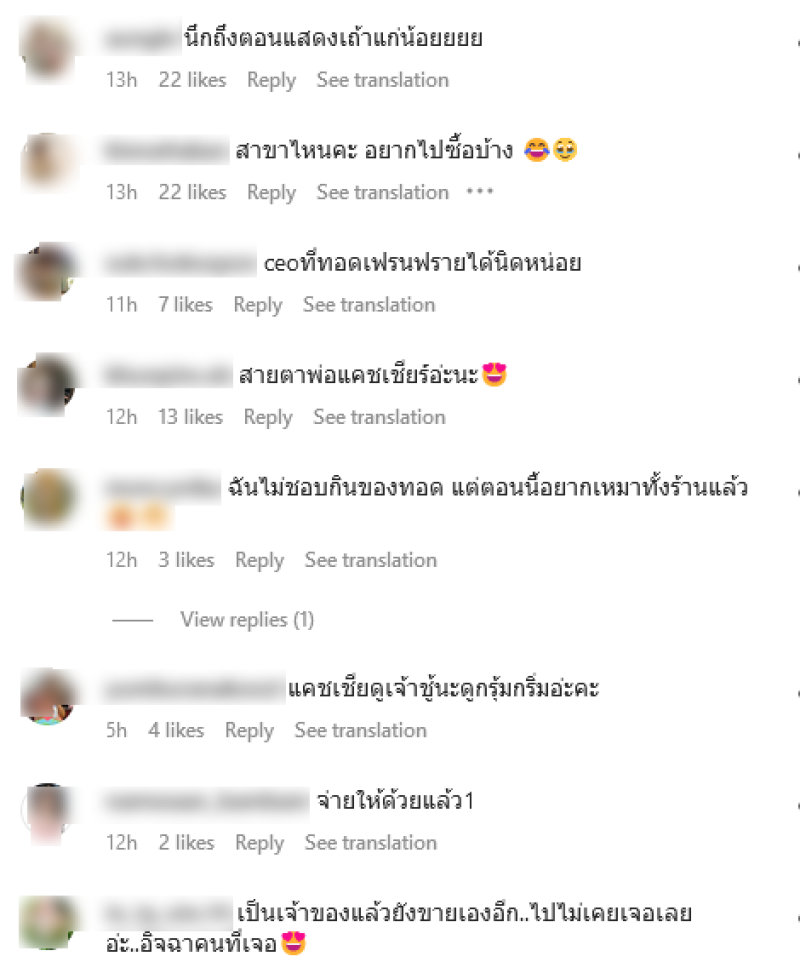The image size is (800, 962).
Task: See translation of the 11h comment
Action: (369, 304)
